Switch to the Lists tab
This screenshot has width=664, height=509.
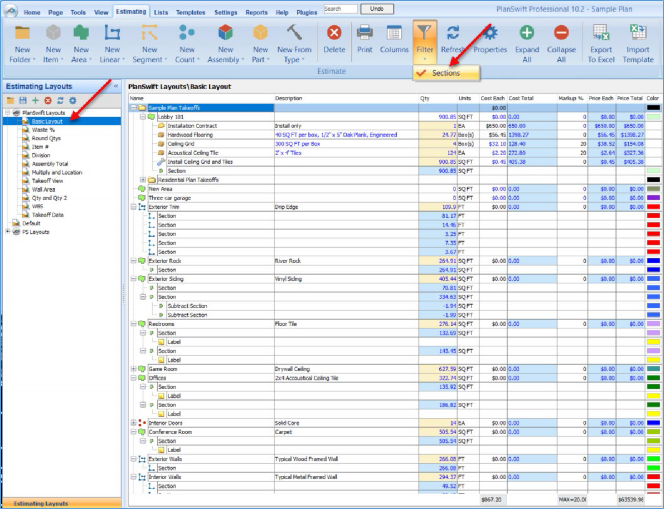tap(161, 12)
